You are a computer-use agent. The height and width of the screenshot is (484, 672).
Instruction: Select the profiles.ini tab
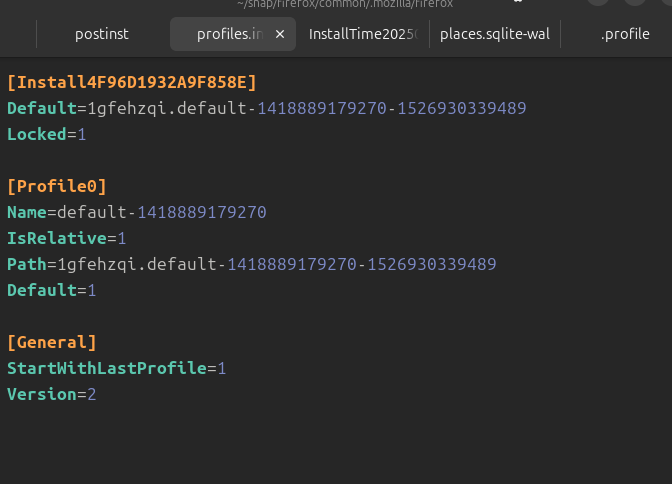point(233,34)
